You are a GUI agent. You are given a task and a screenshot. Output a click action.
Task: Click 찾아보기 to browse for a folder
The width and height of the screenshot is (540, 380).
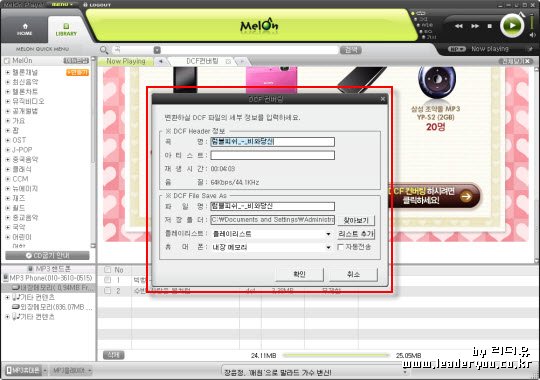click(356, 220)
